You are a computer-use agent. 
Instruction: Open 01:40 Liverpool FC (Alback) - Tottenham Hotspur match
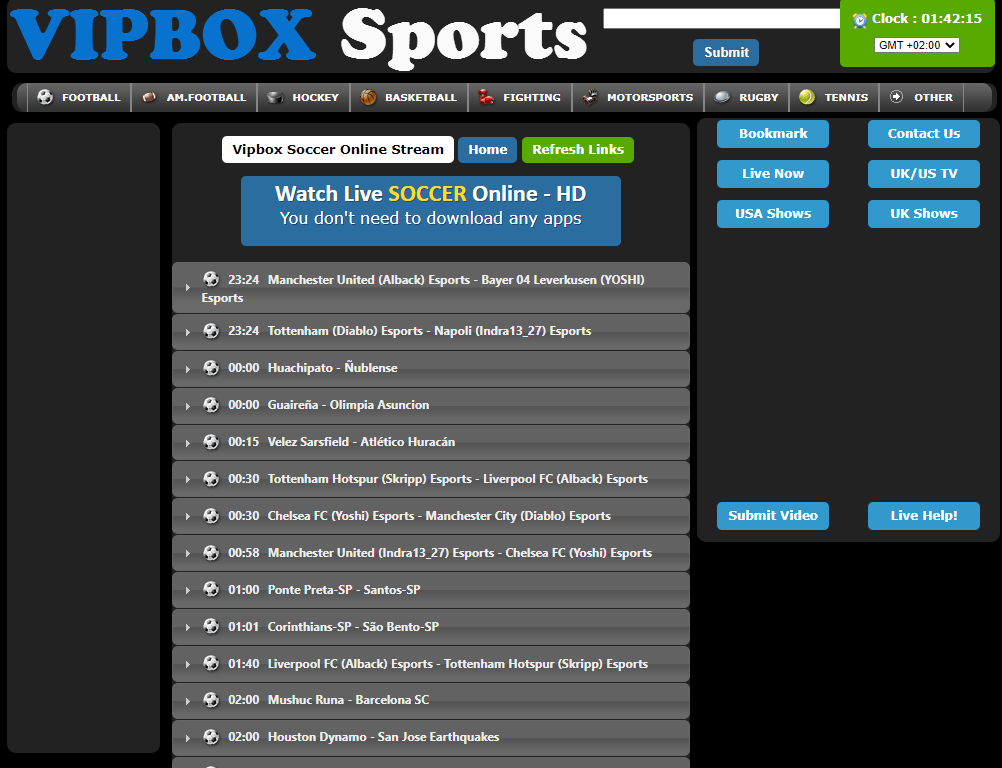coord(431,663)
